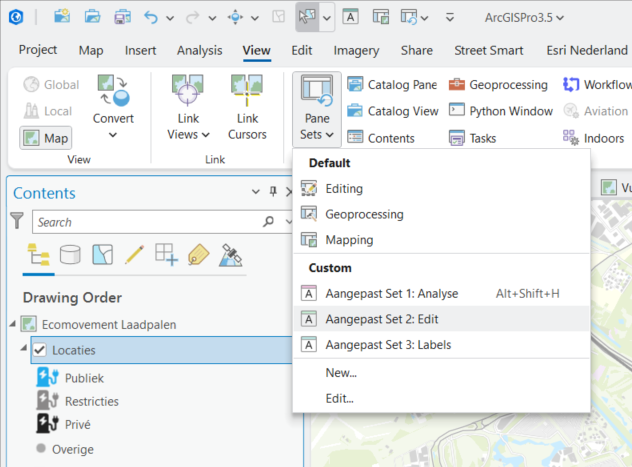Click the Contents search field

[145, 222]
